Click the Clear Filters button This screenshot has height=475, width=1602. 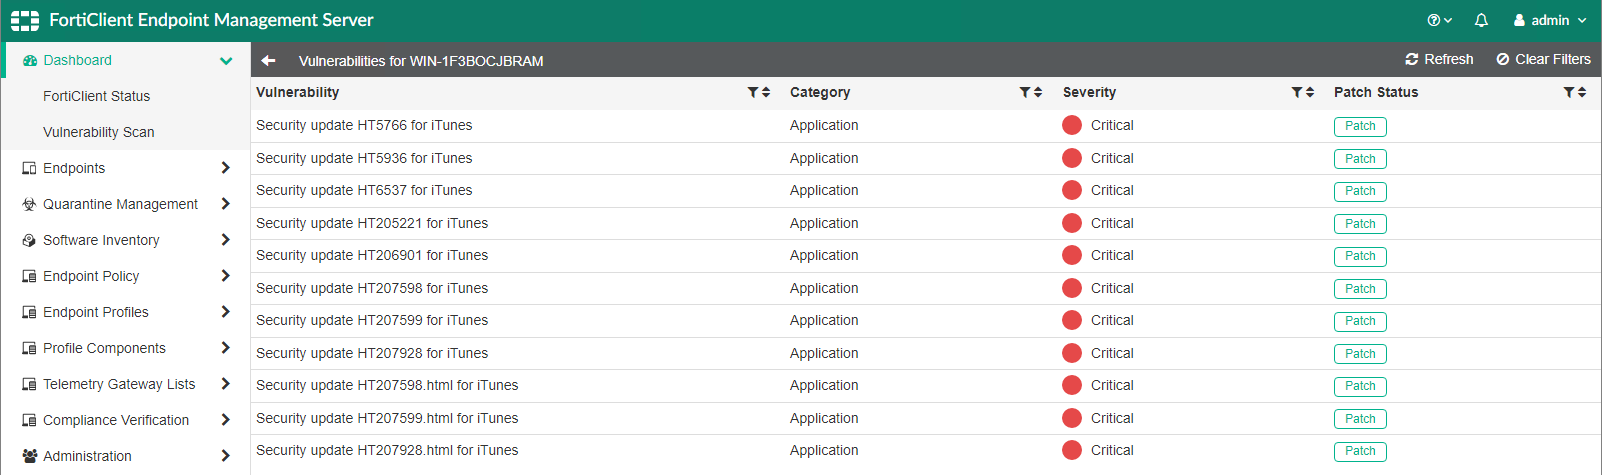(1543, 60)
